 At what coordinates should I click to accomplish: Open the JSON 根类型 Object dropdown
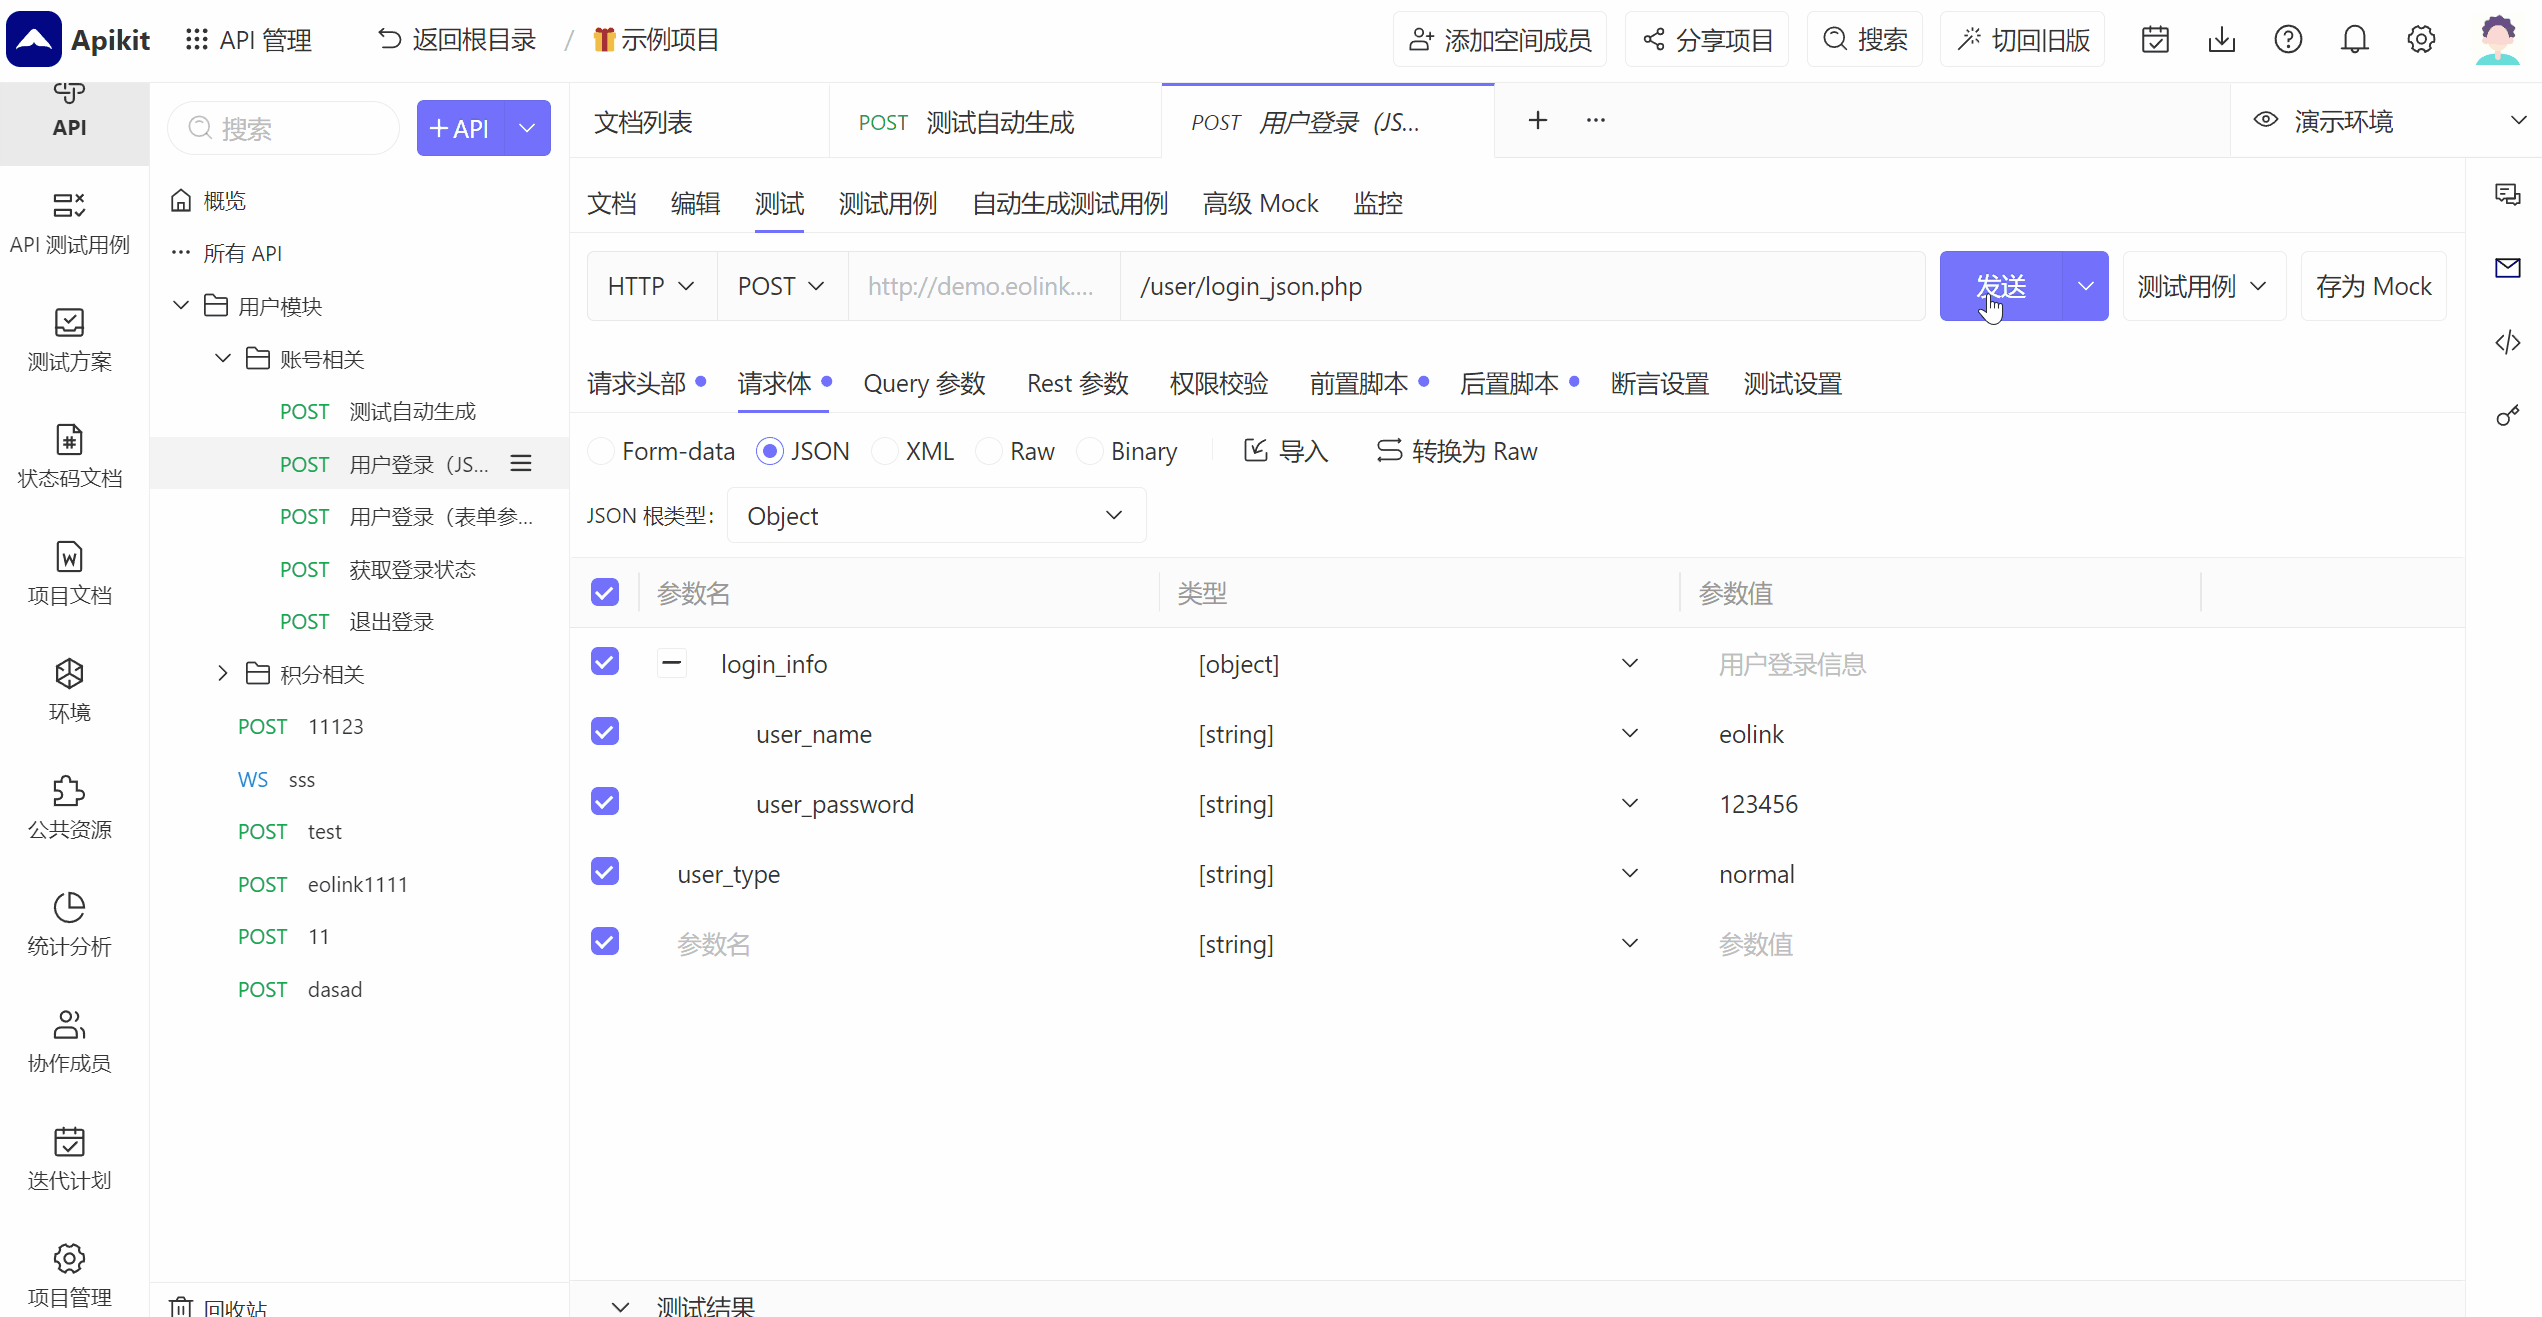[x=935, y=515]
